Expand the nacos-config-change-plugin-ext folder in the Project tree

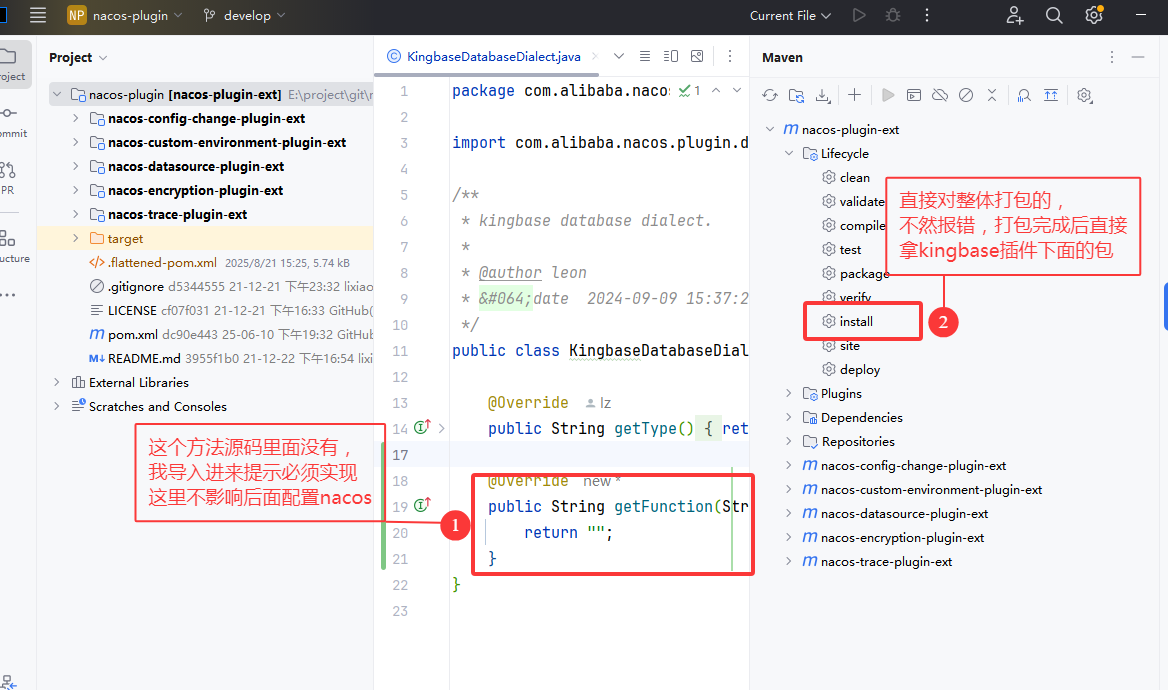[75, 118]
